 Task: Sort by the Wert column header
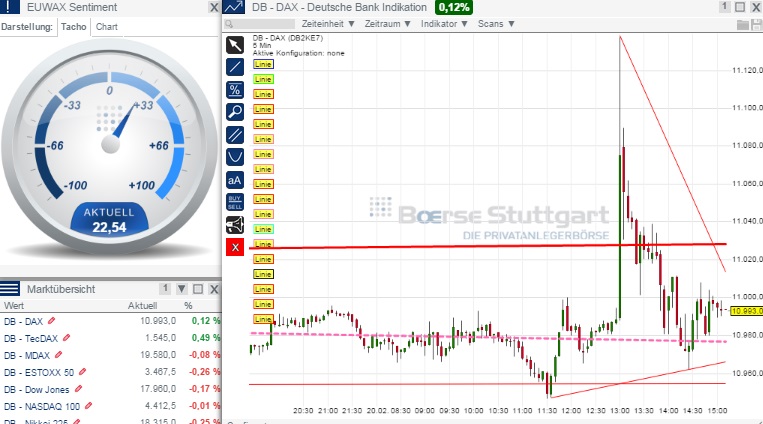tap(14, 306)
